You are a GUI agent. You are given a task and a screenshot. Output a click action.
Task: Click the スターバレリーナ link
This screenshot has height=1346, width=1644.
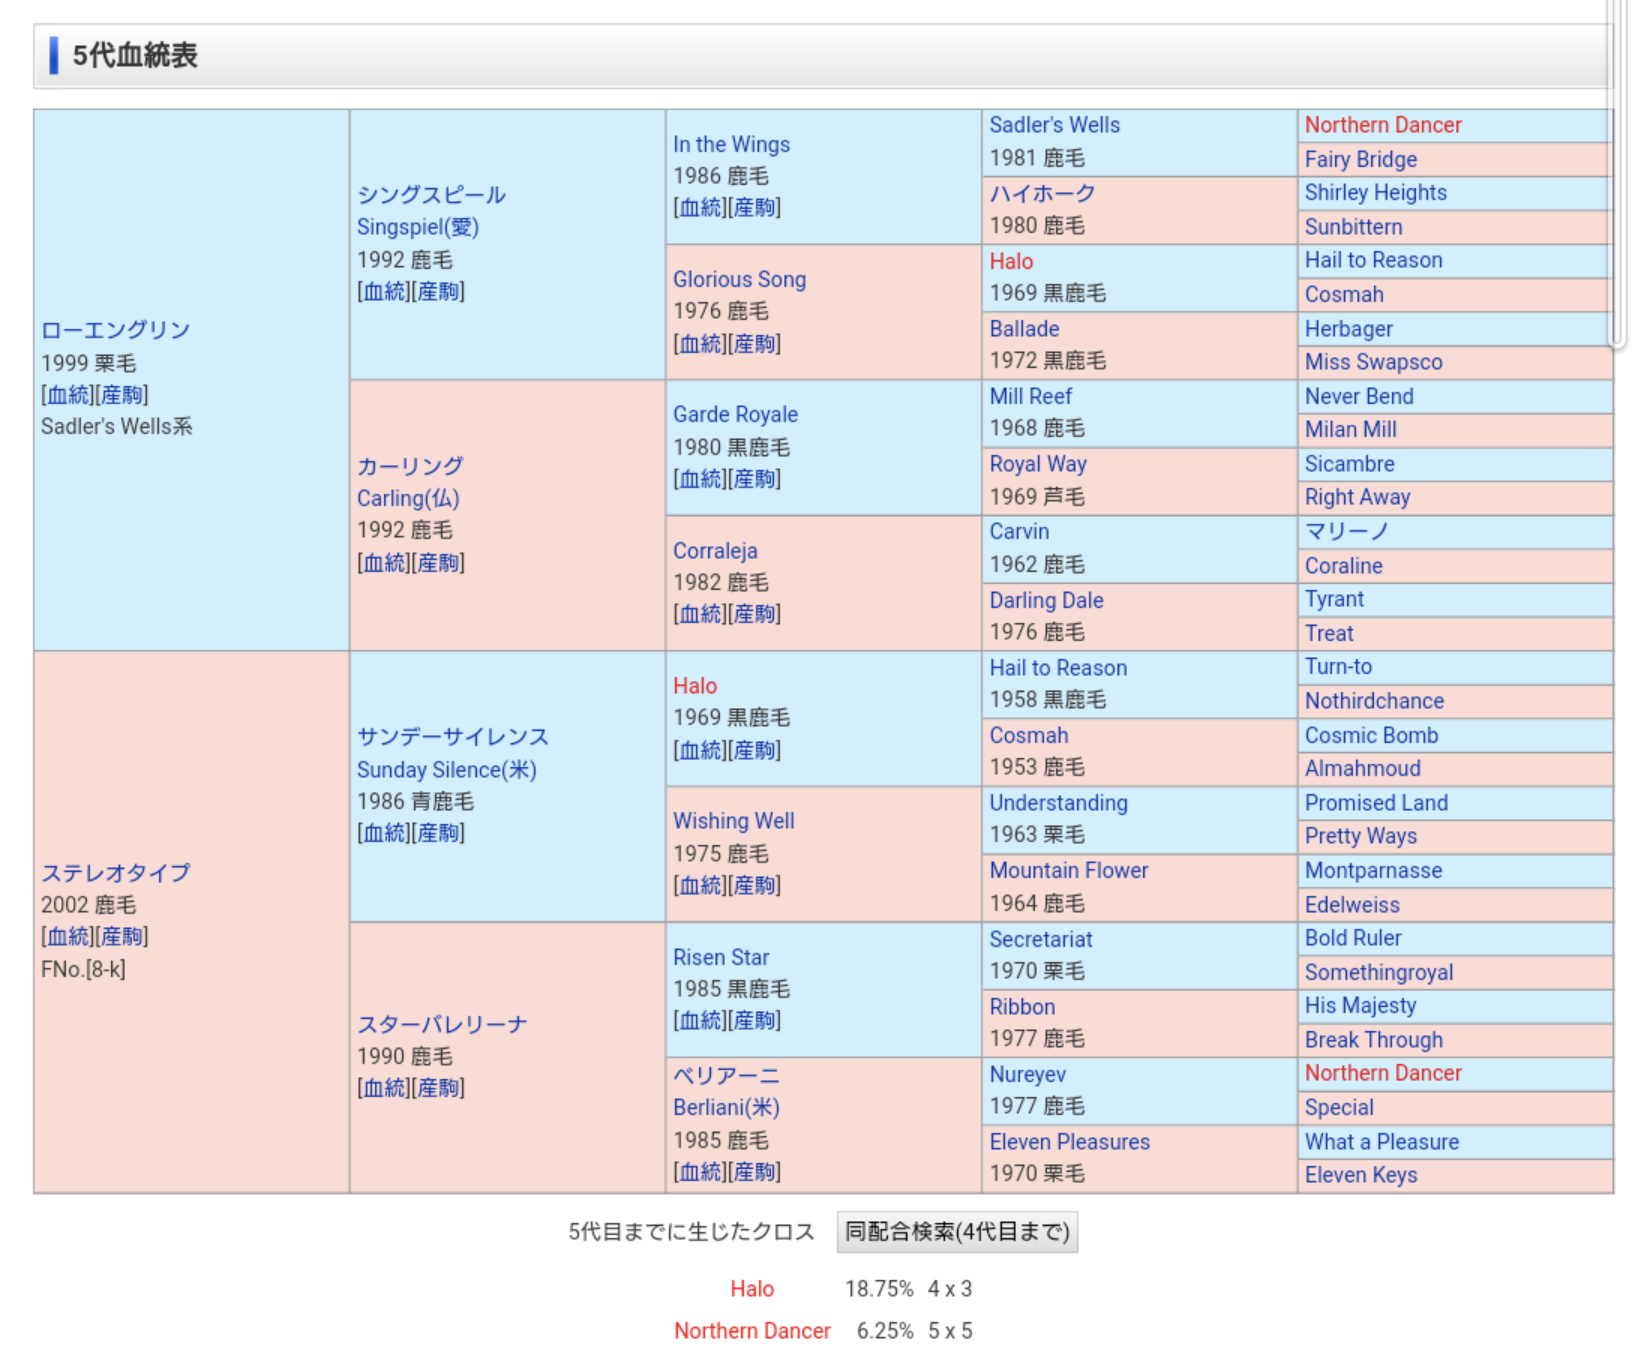442,1024
